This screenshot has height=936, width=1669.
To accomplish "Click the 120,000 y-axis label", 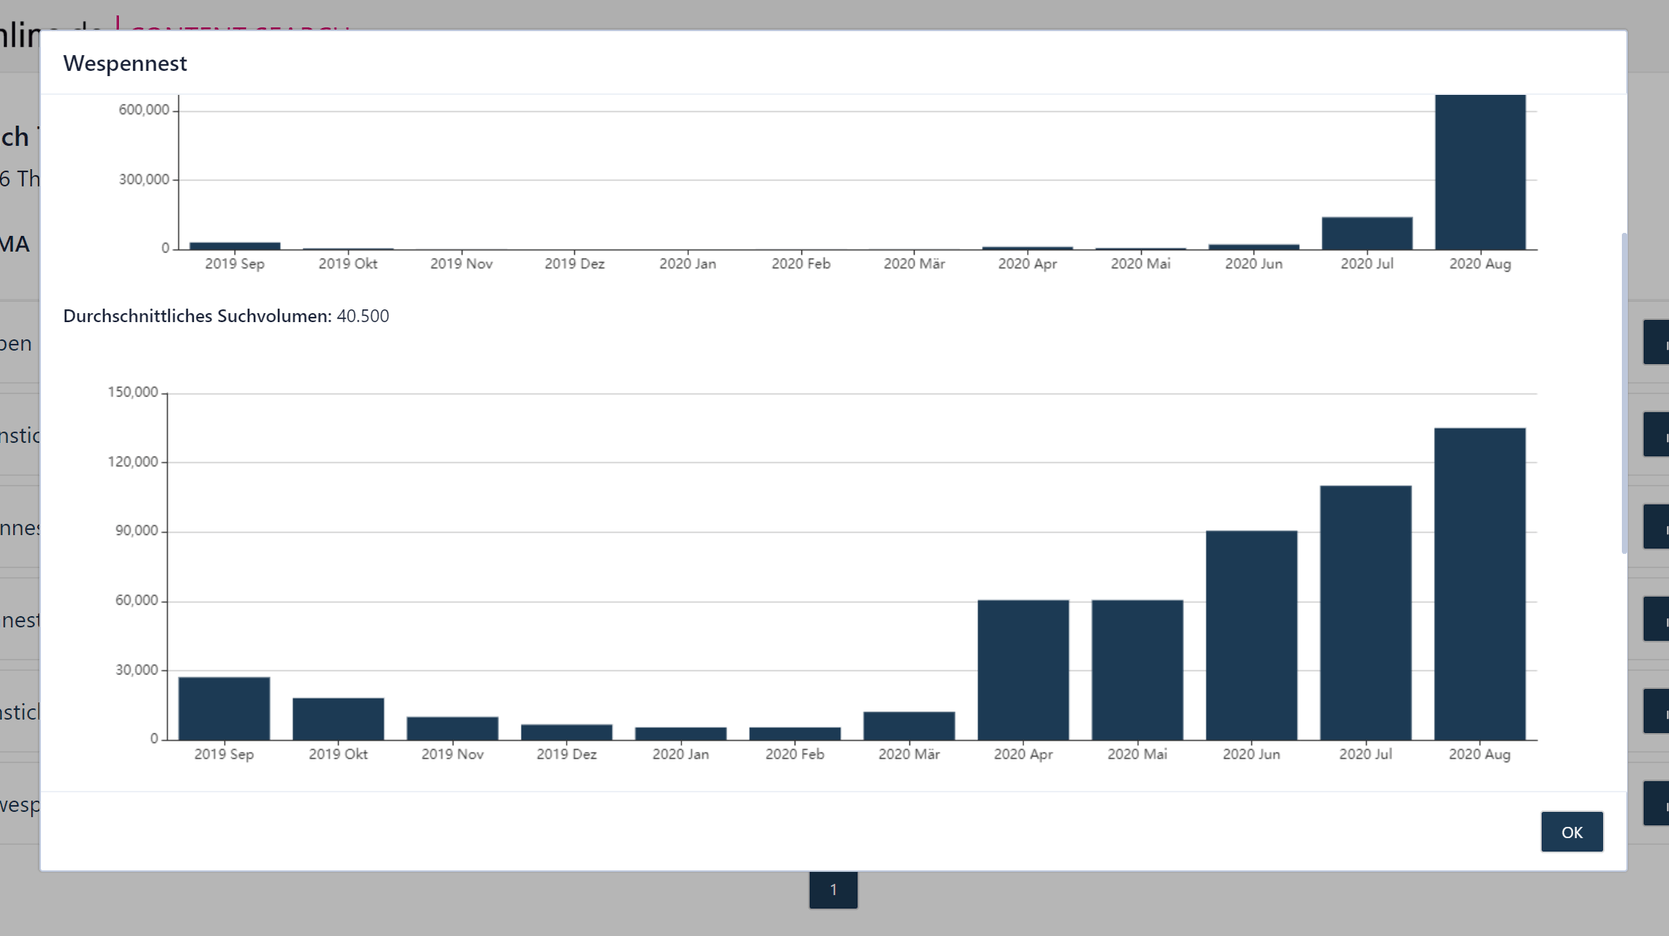I will tap(133, 462).
